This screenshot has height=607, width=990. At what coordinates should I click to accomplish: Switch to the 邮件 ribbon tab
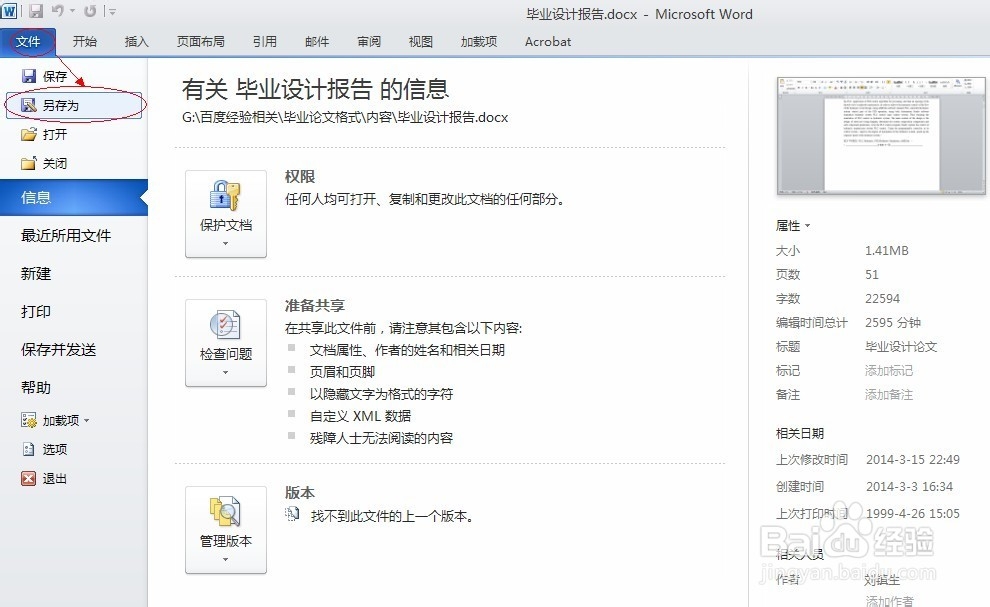pos(317,42)
